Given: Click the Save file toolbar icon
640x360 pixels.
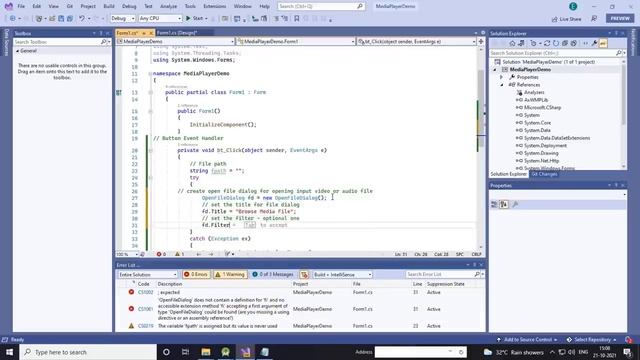Looking at the screenshot, I should tap(61, 18).
